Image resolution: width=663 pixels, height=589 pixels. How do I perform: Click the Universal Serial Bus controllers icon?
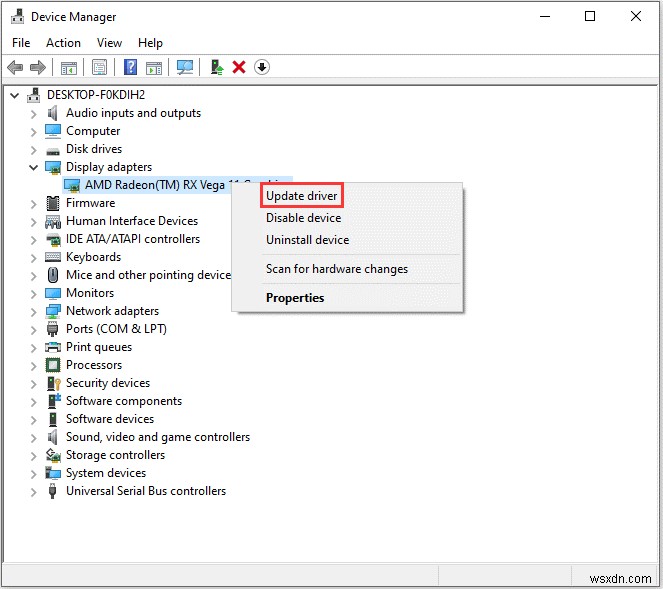coord(52,491)
